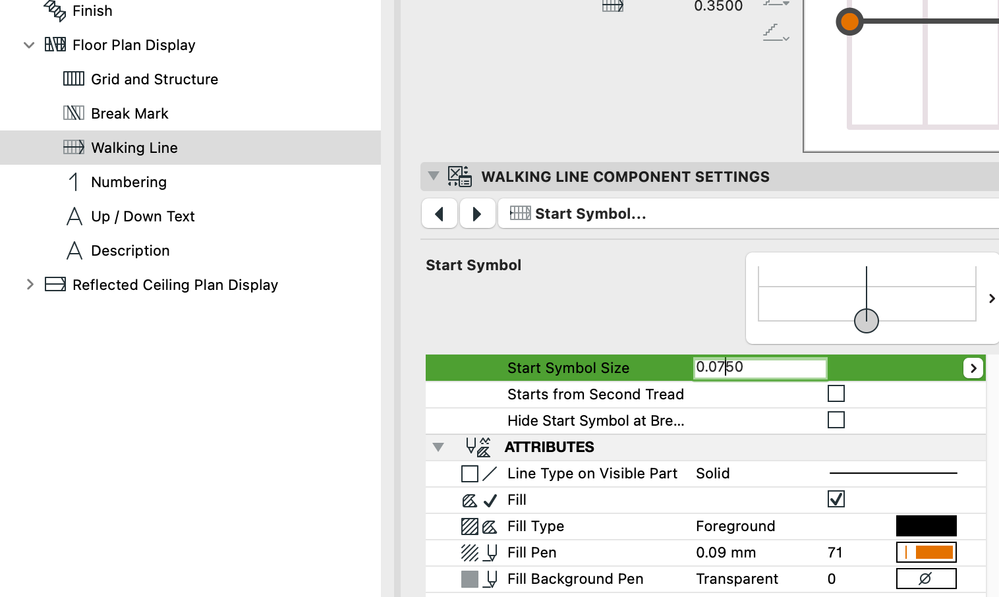Toggle the checkmark icon in Fill row
This screenshot has width=999, height=597.
pyautogui.click(x=490, y=500)
